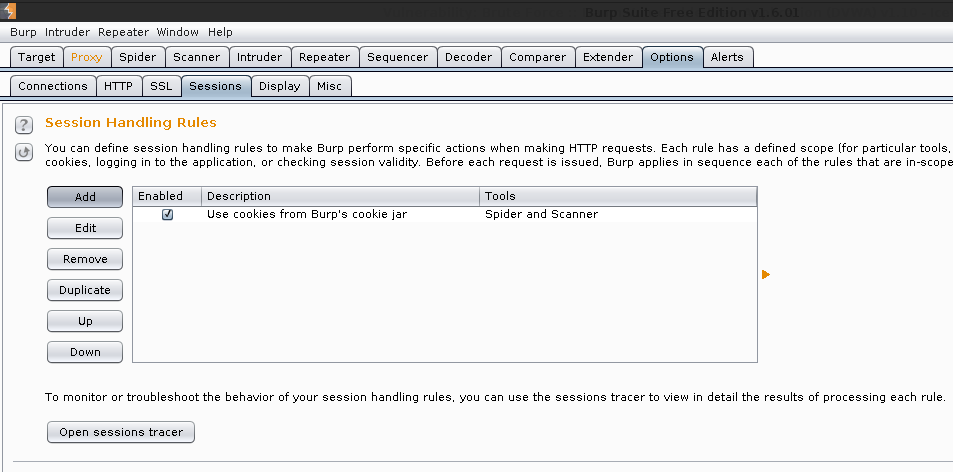Open the HTTP sub-tab
Screen dimensions: 953x472
(119, 86)
